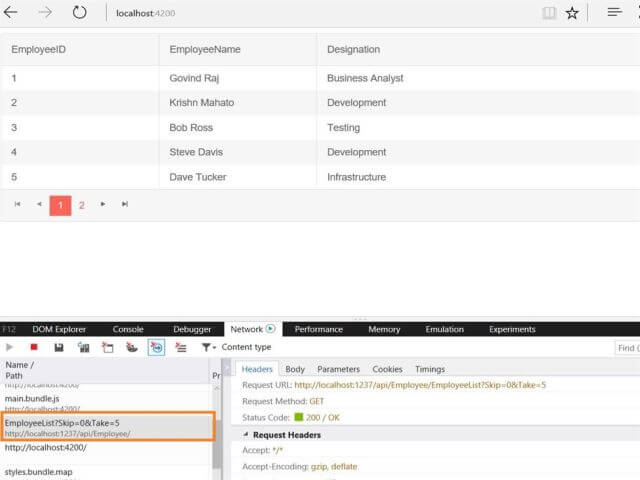This screenshot has width=640, height=480.
Task: Select the styles.bundle.map request
Action: point(106,472)
